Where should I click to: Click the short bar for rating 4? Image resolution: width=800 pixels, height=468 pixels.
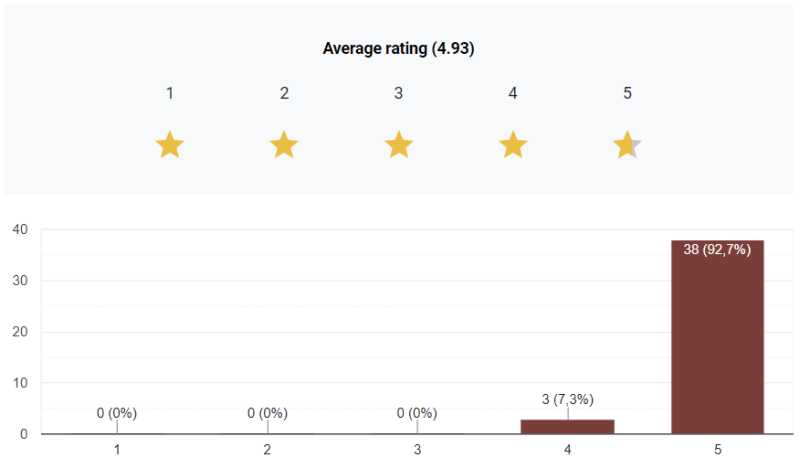(x=567, y=426)
